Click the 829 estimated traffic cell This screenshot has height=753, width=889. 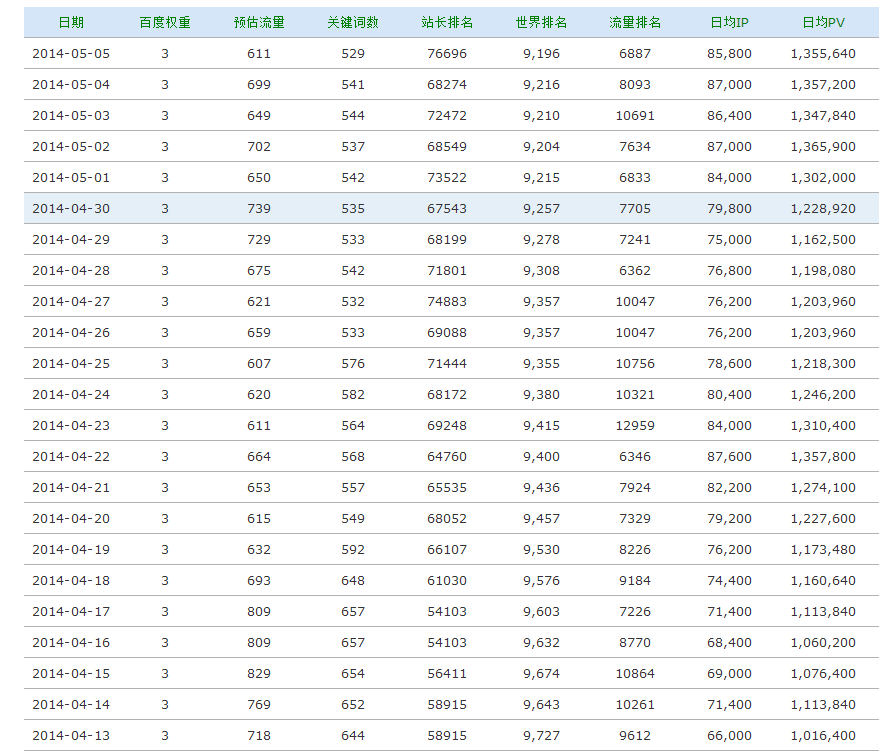[x=259, y=673]
